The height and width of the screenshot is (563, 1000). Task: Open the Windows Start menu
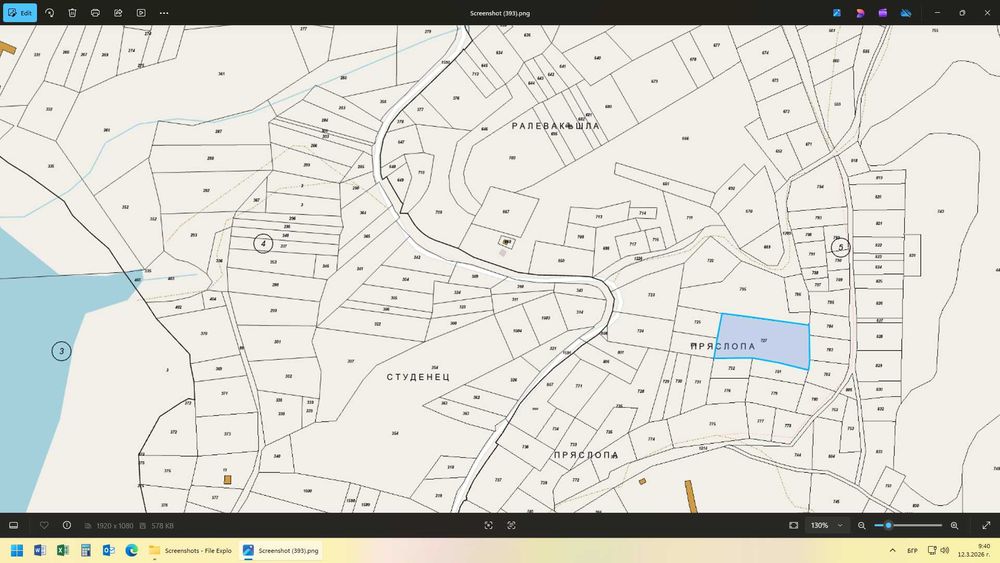point(17,550)
